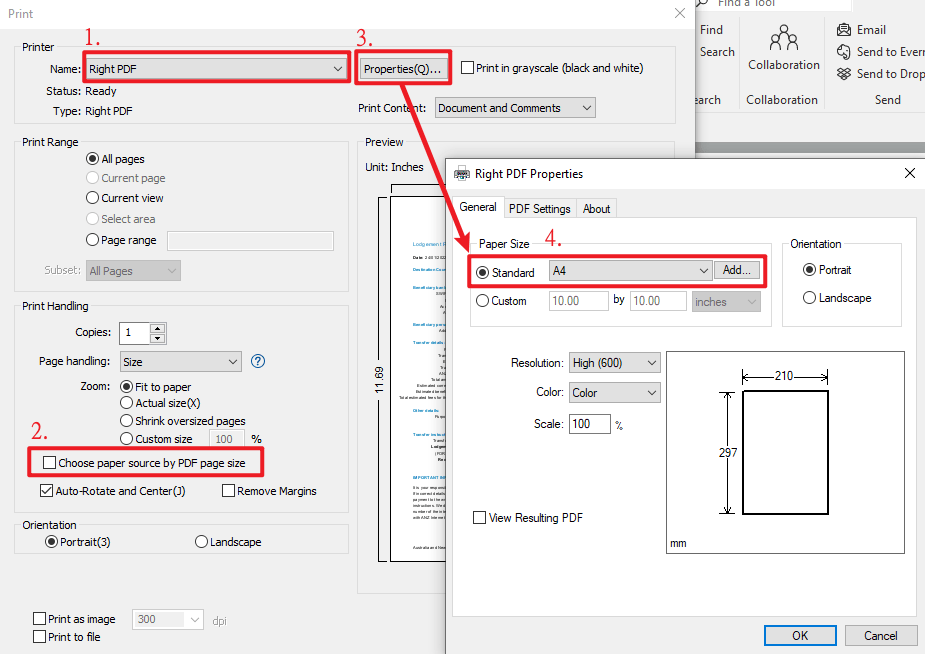Click the Scale 100 input field
This screenshot has height=654, width=925.
(590, 423)
